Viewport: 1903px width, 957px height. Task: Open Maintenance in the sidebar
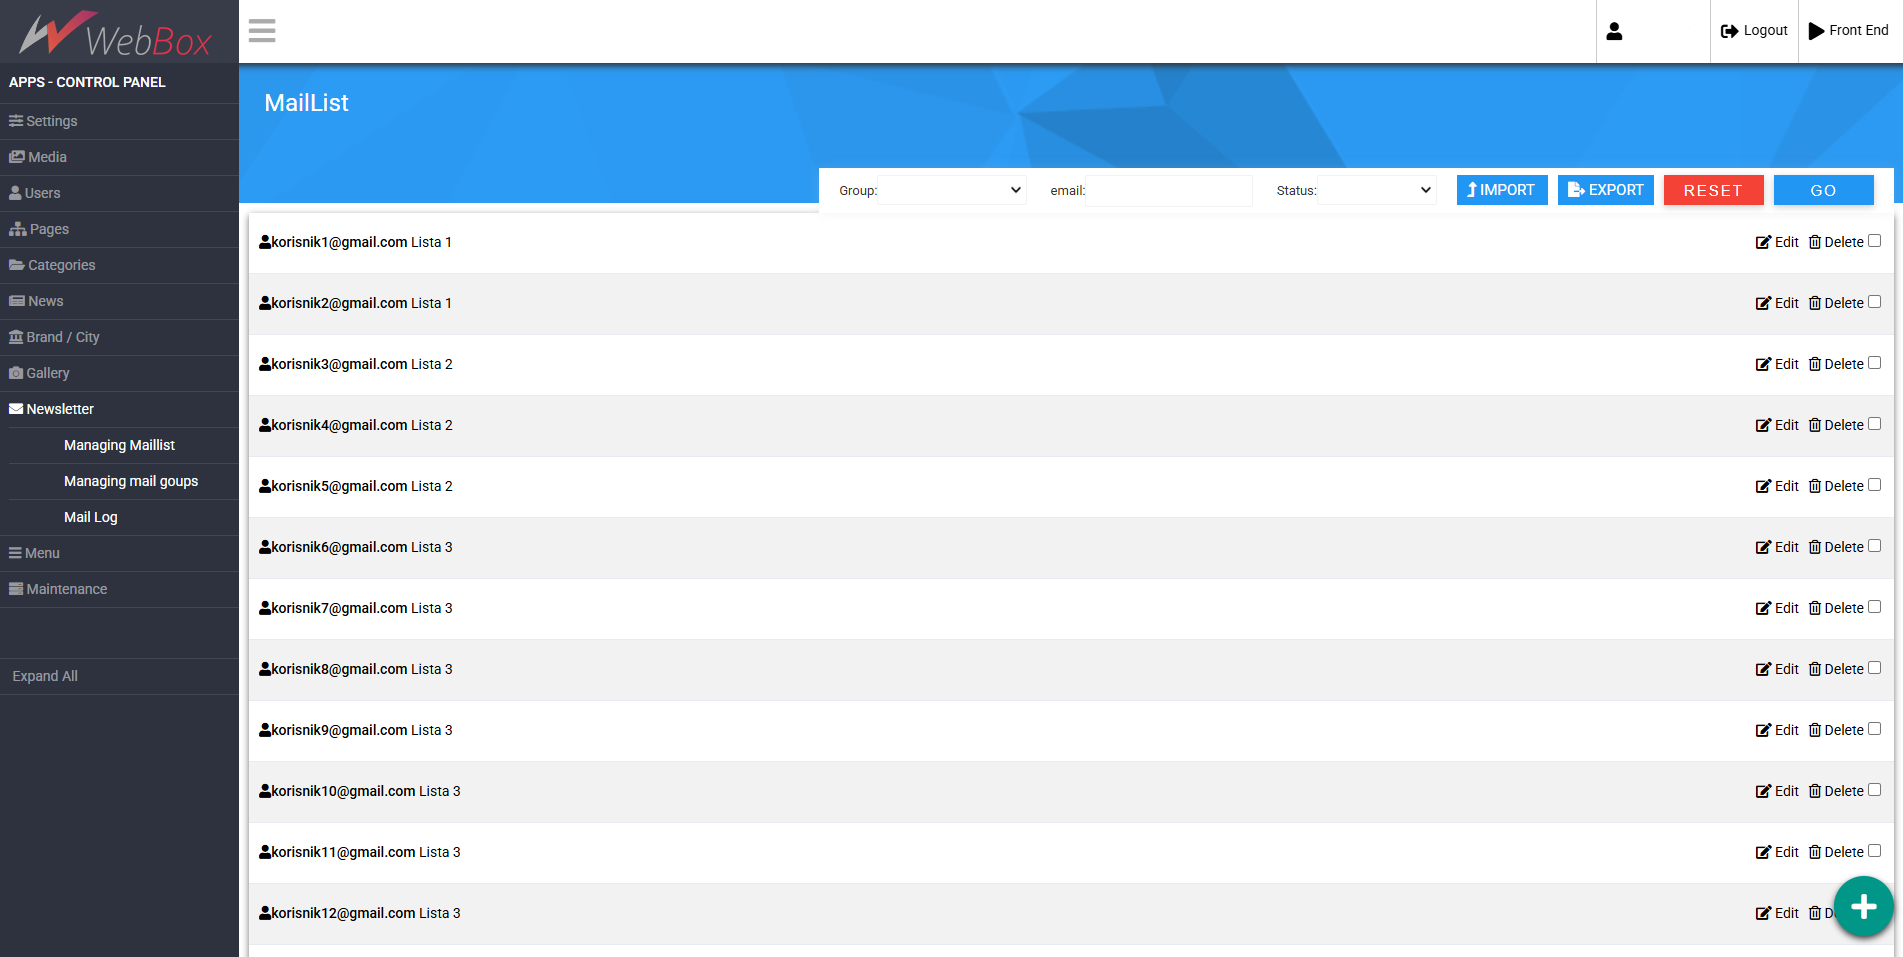119,589
